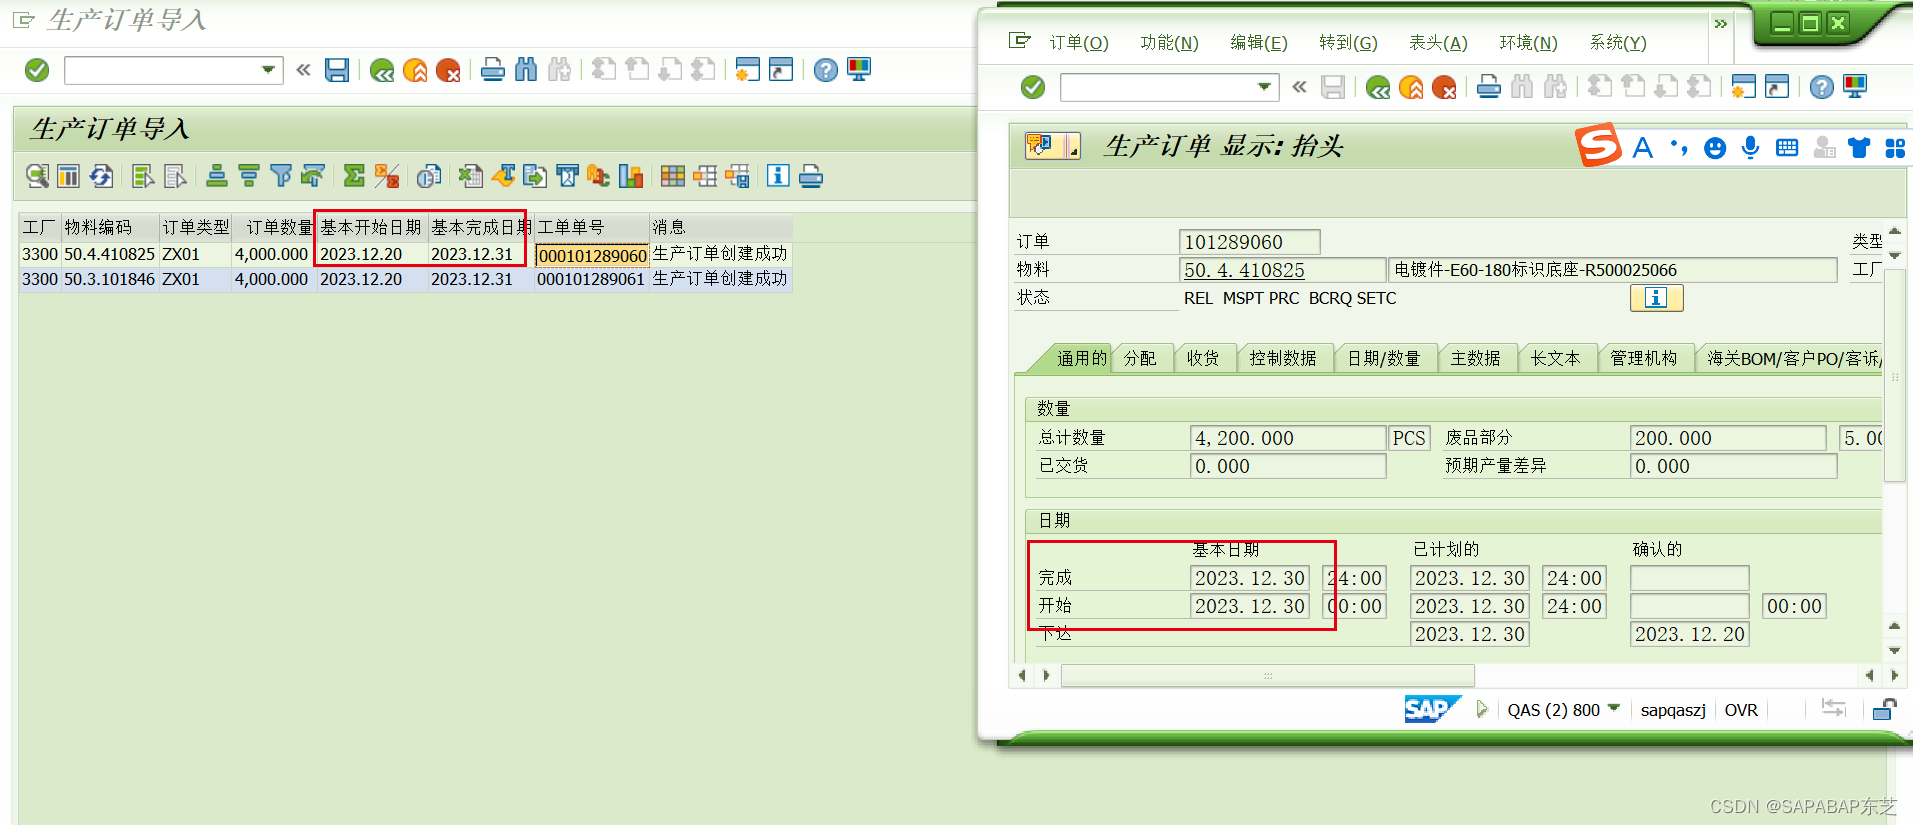1913x825 pixels.
Task: Click the ALV Total sigma icon
Action: 353,177
